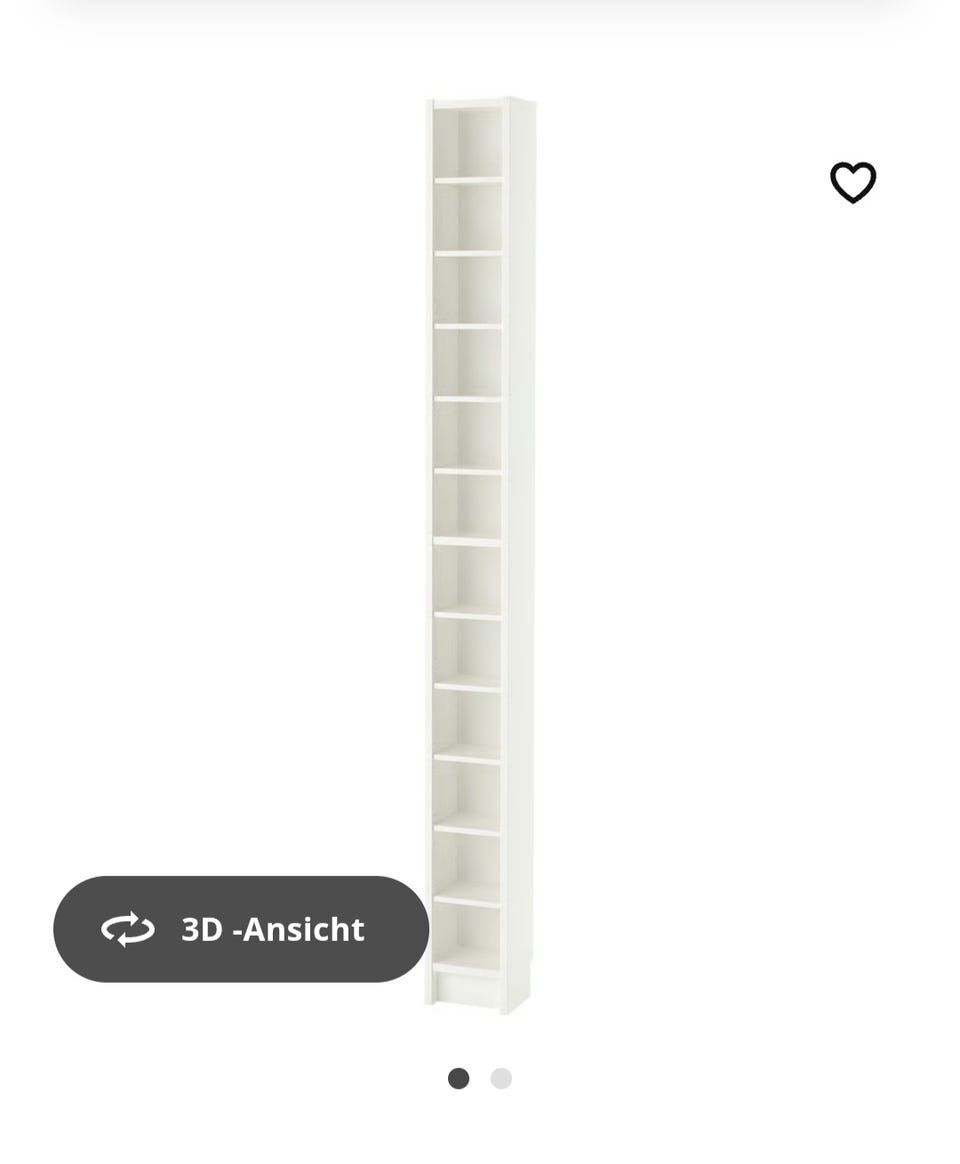Click the bottom base of the shelf
This screenshot has width=960, height=1164.
[466, 987]
